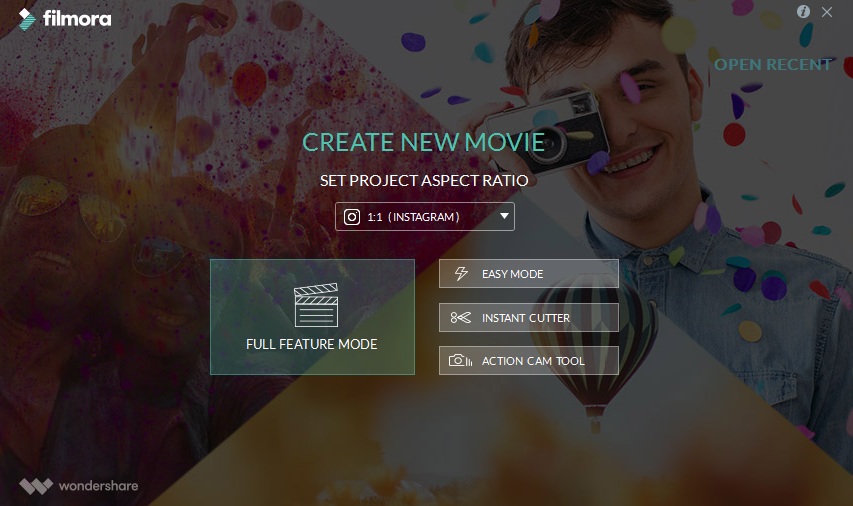The height and width of the screenshot is (506, 853).
Task: Start EASY MODE
Action: 529,274
